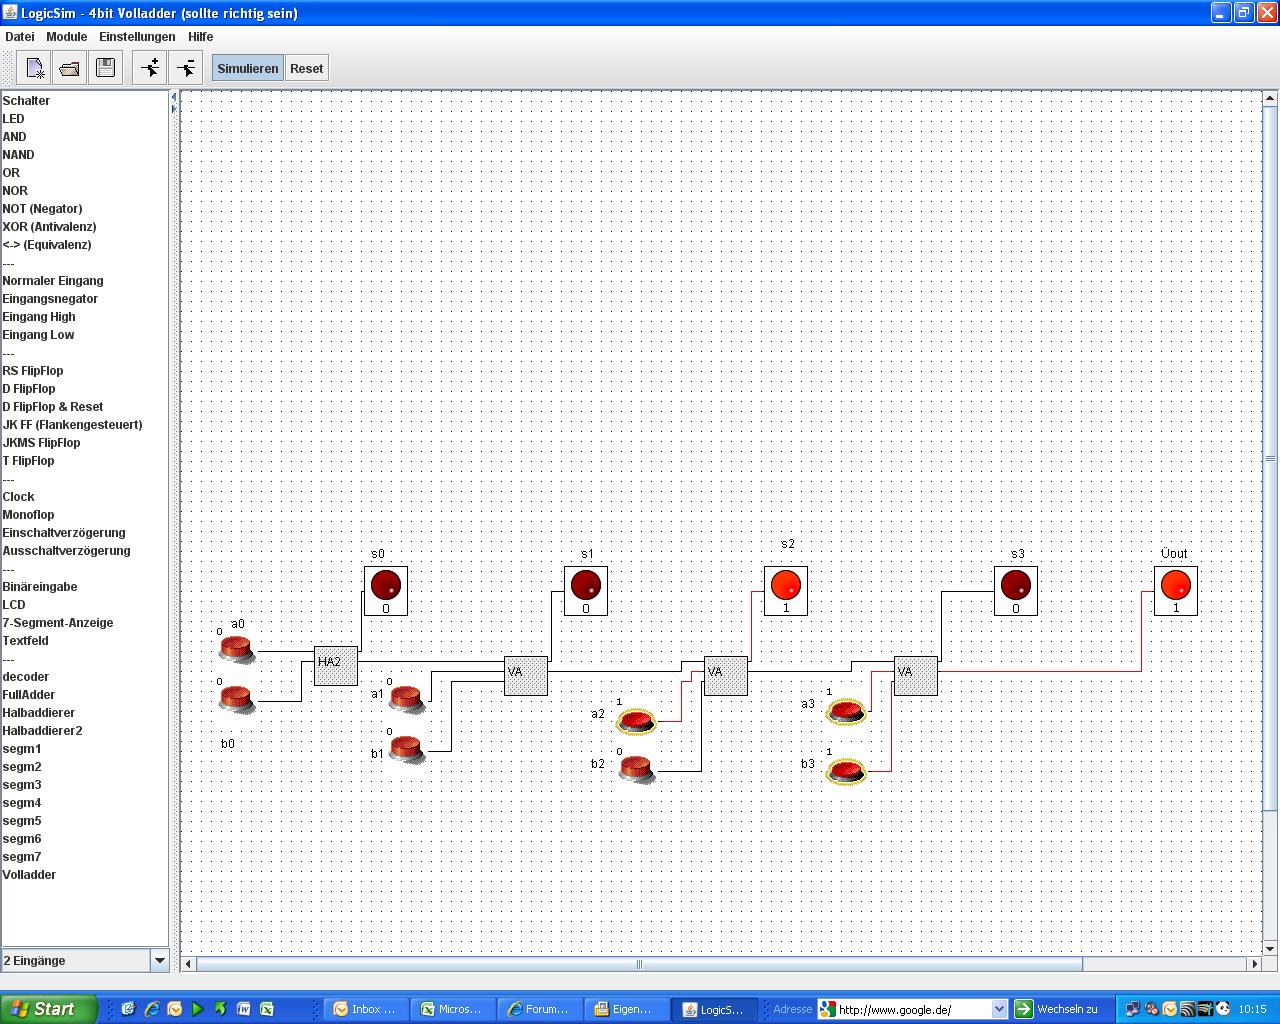The width and height of the screenshot is (1280, 1024).
Task: Select 'NOT (Negator)' in the component list
Action: pyautogui.click(x=42, y=208)
